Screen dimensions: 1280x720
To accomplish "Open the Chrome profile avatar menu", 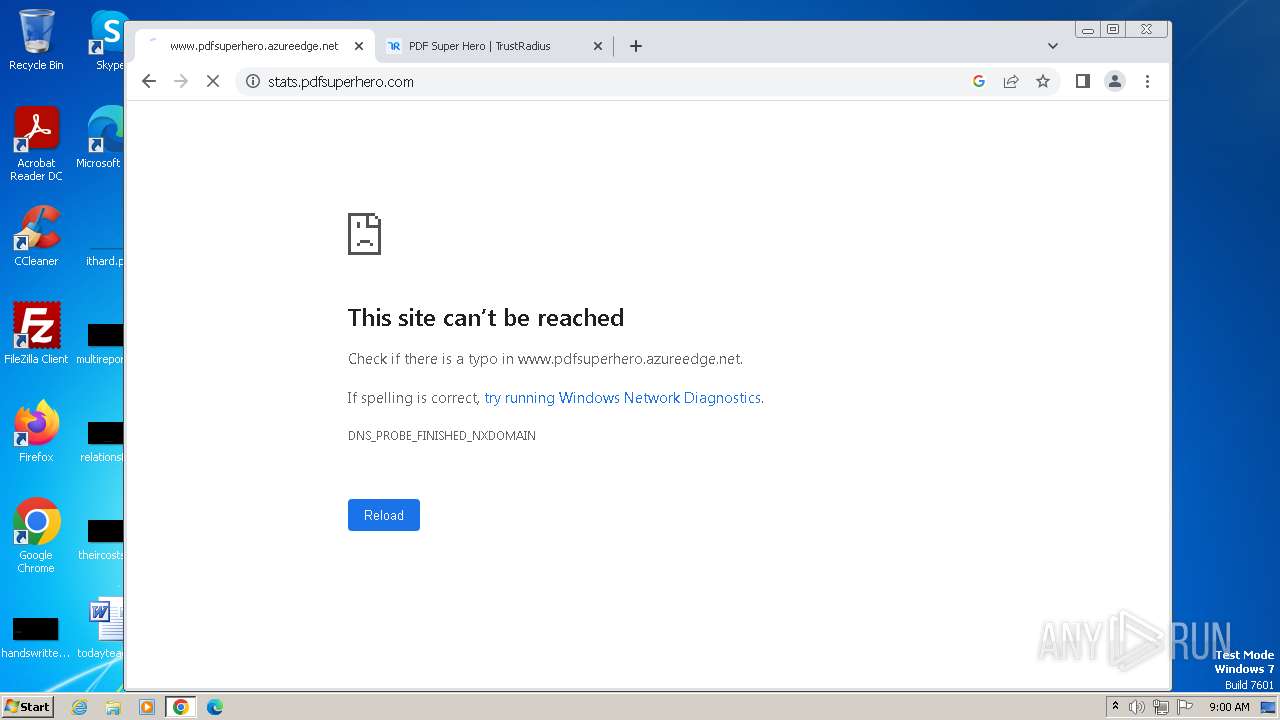I will [x=1115, y=82].
